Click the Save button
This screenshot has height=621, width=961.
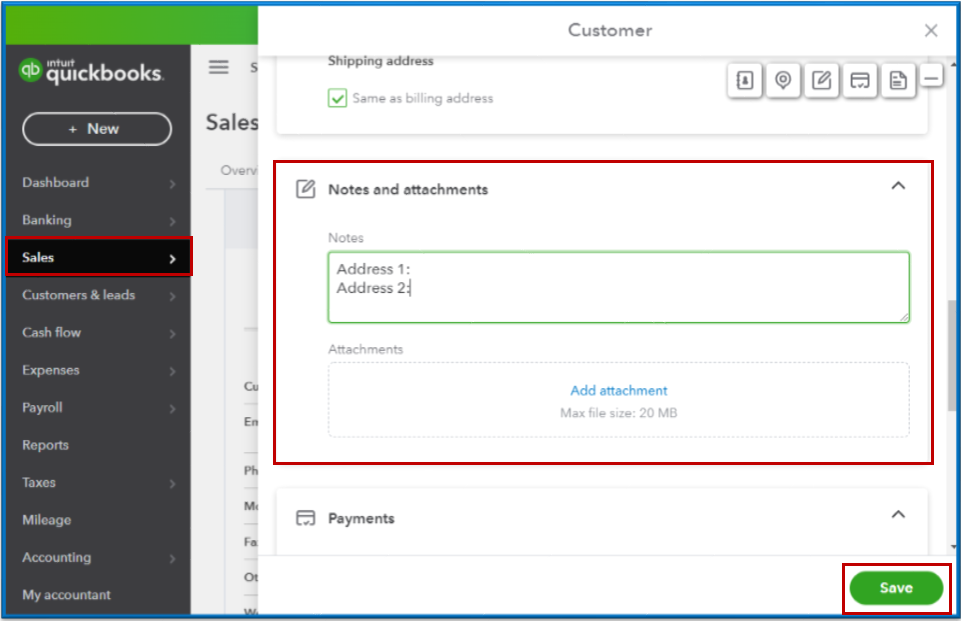tap(895, 588)
